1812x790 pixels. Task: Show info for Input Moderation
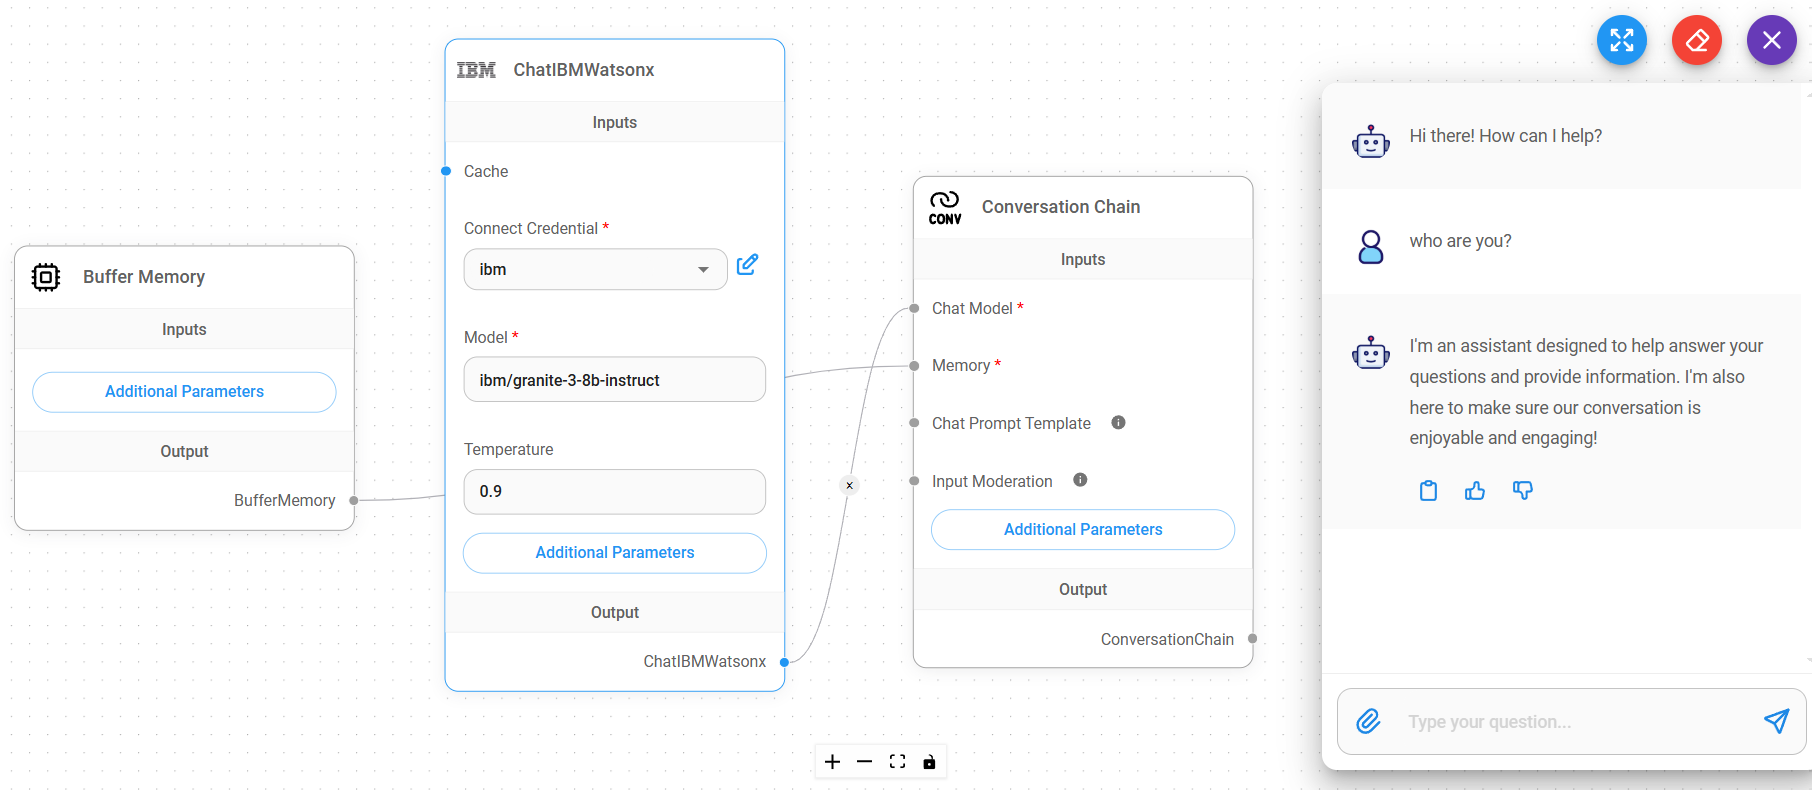tap(1080, 480)
